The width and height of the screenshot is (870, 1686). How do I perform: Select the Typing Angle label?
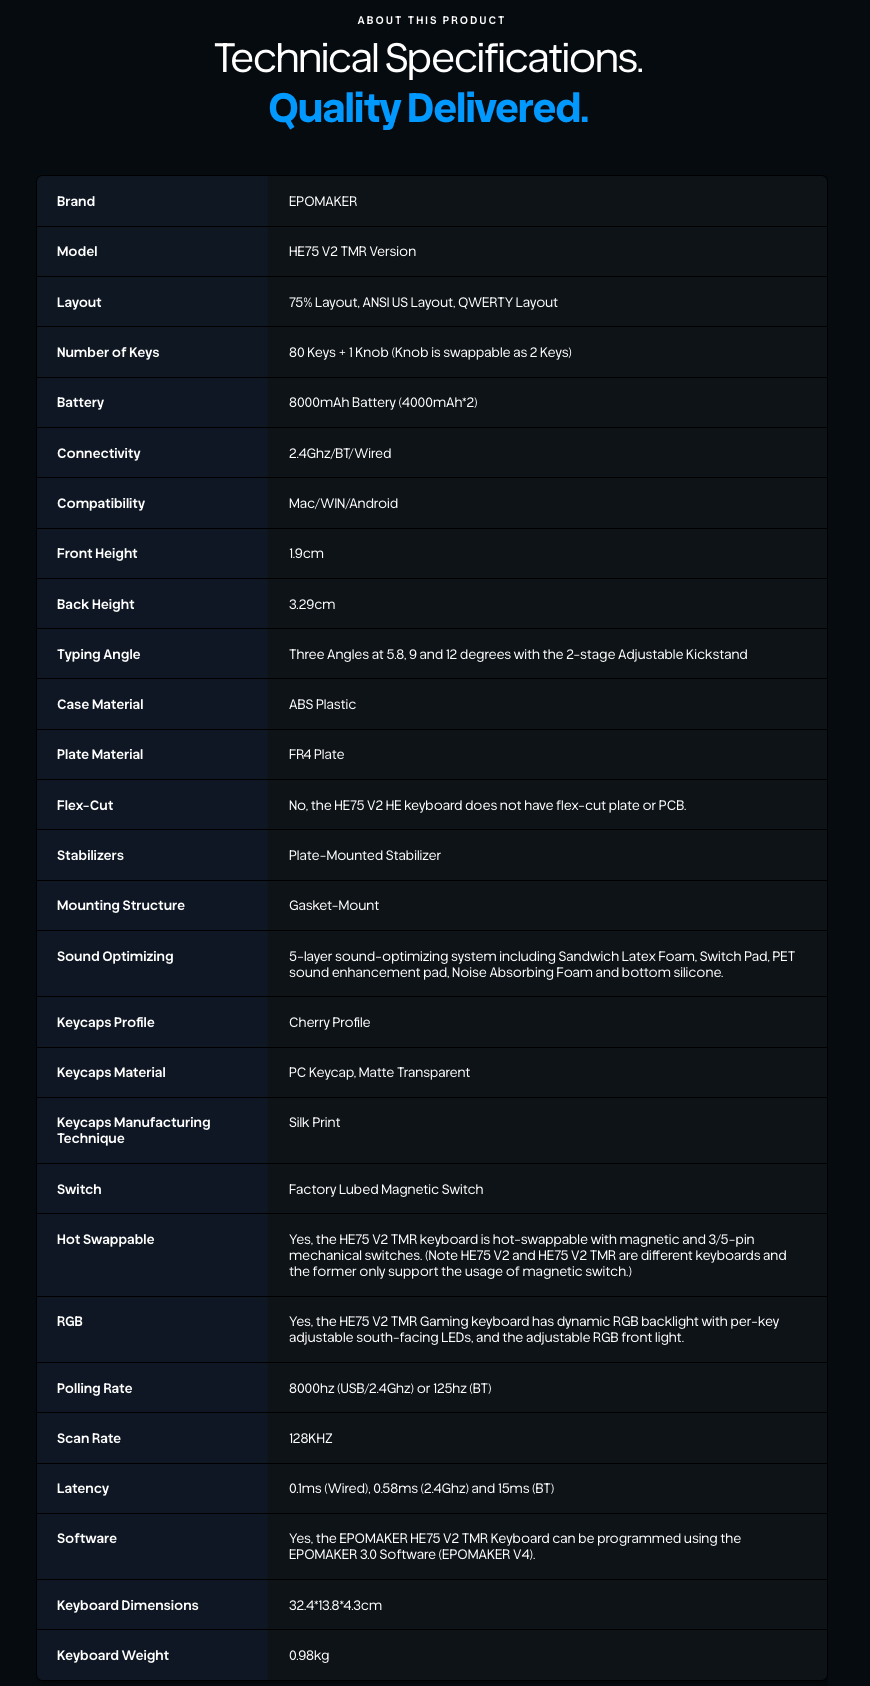click(99, 655)
